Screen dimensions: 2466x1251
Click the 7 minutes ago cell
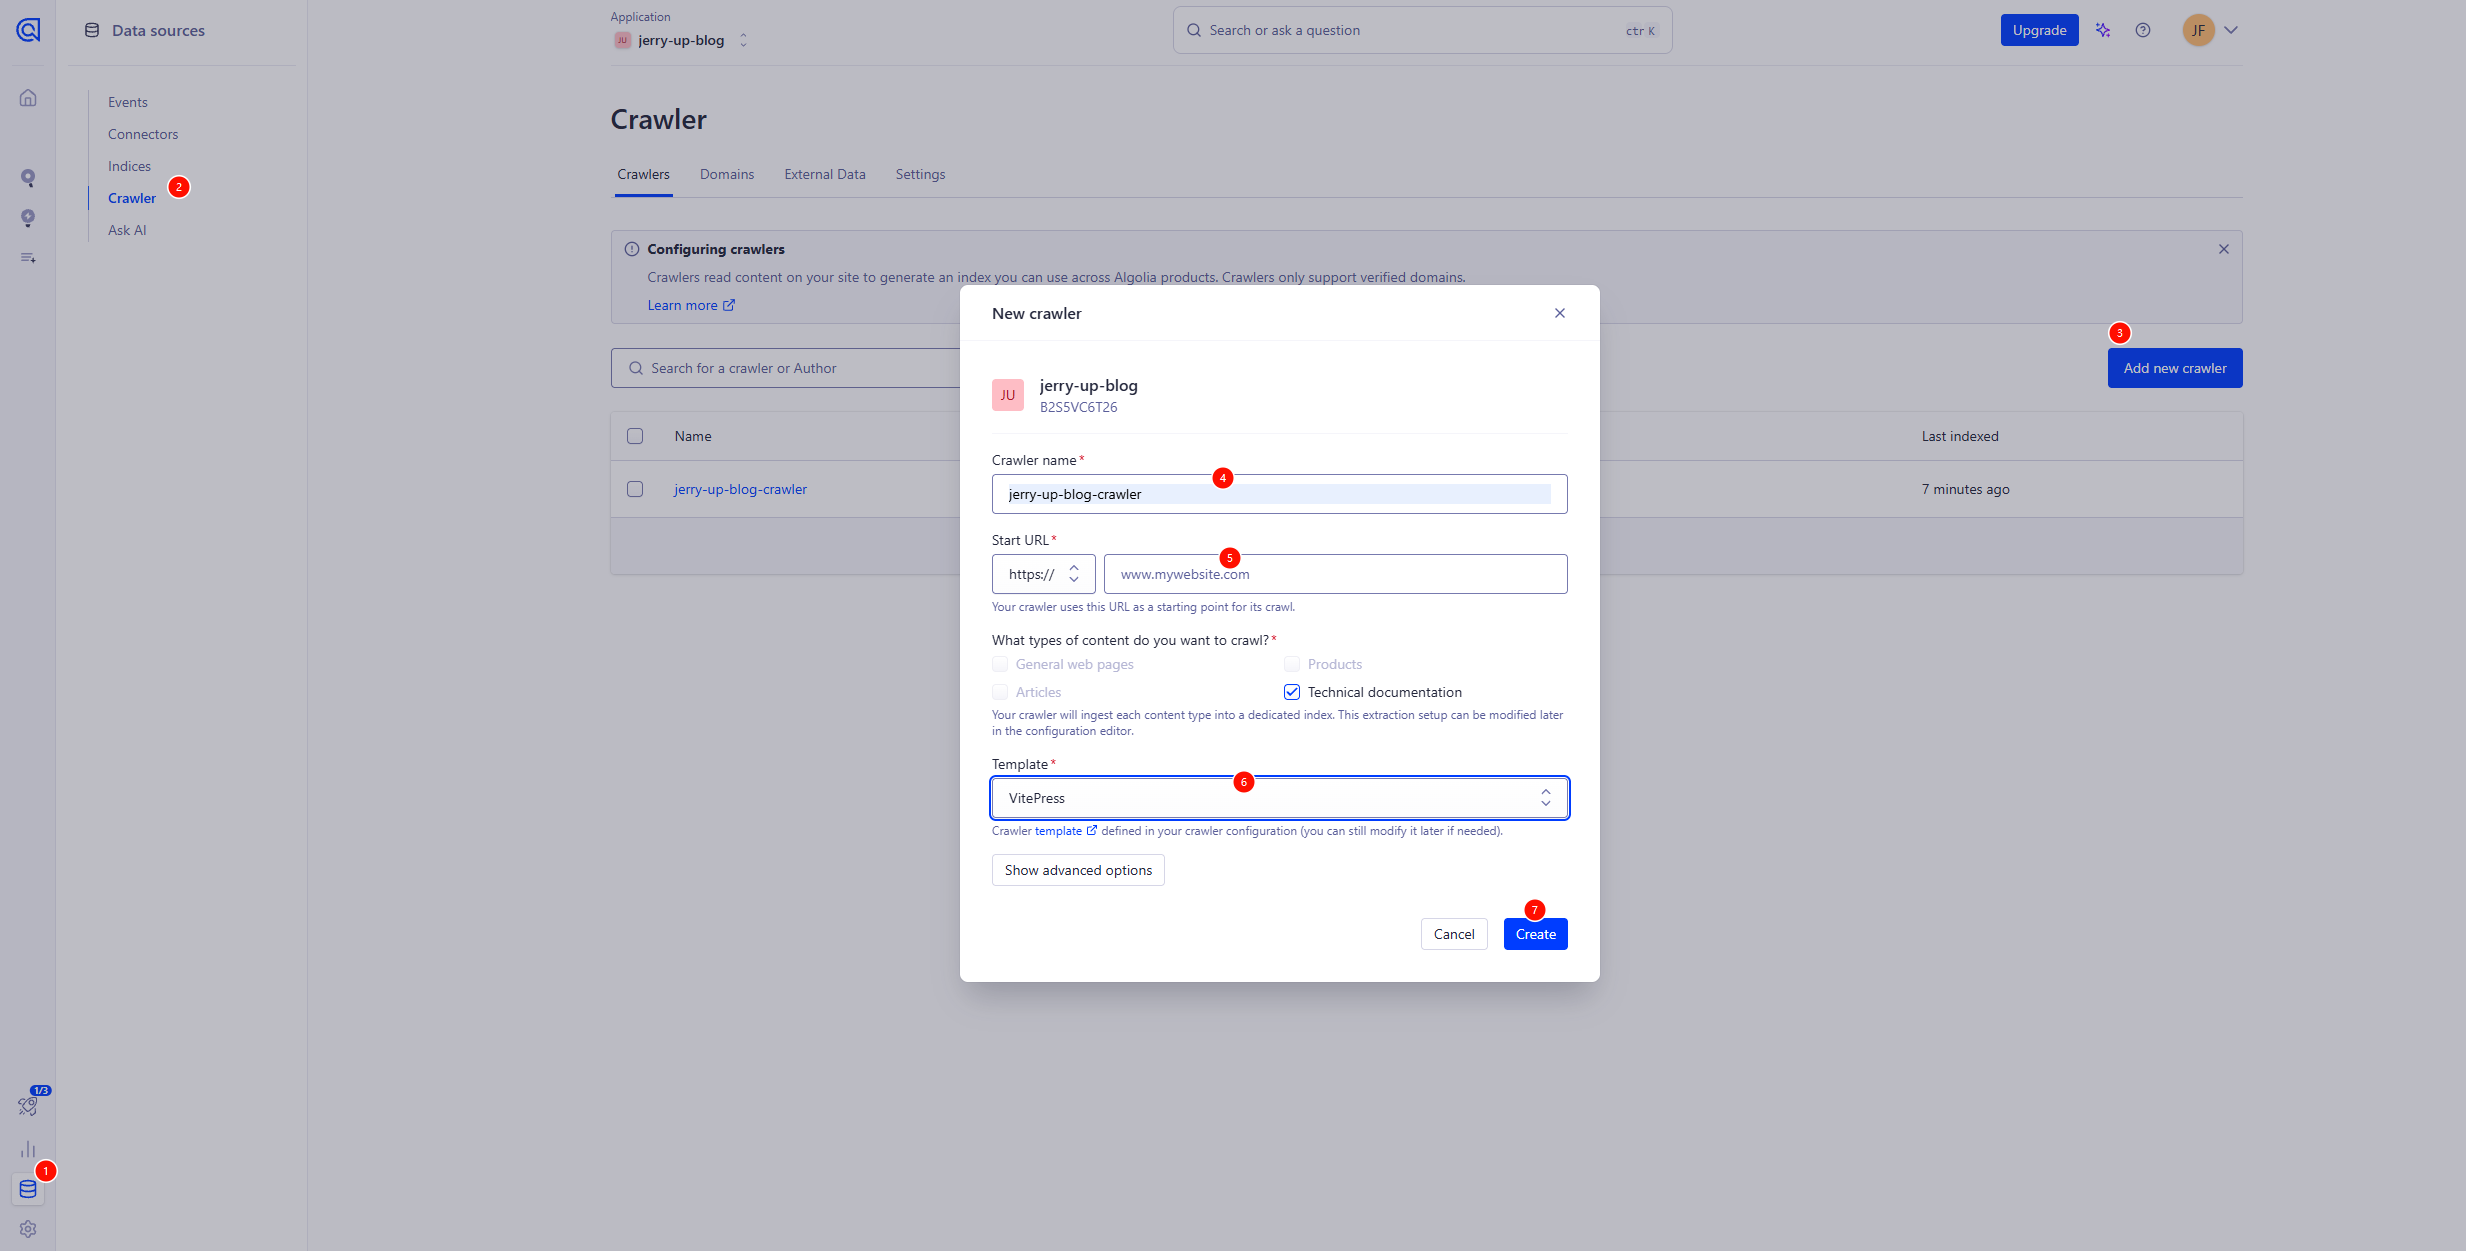pos(1965,489)
